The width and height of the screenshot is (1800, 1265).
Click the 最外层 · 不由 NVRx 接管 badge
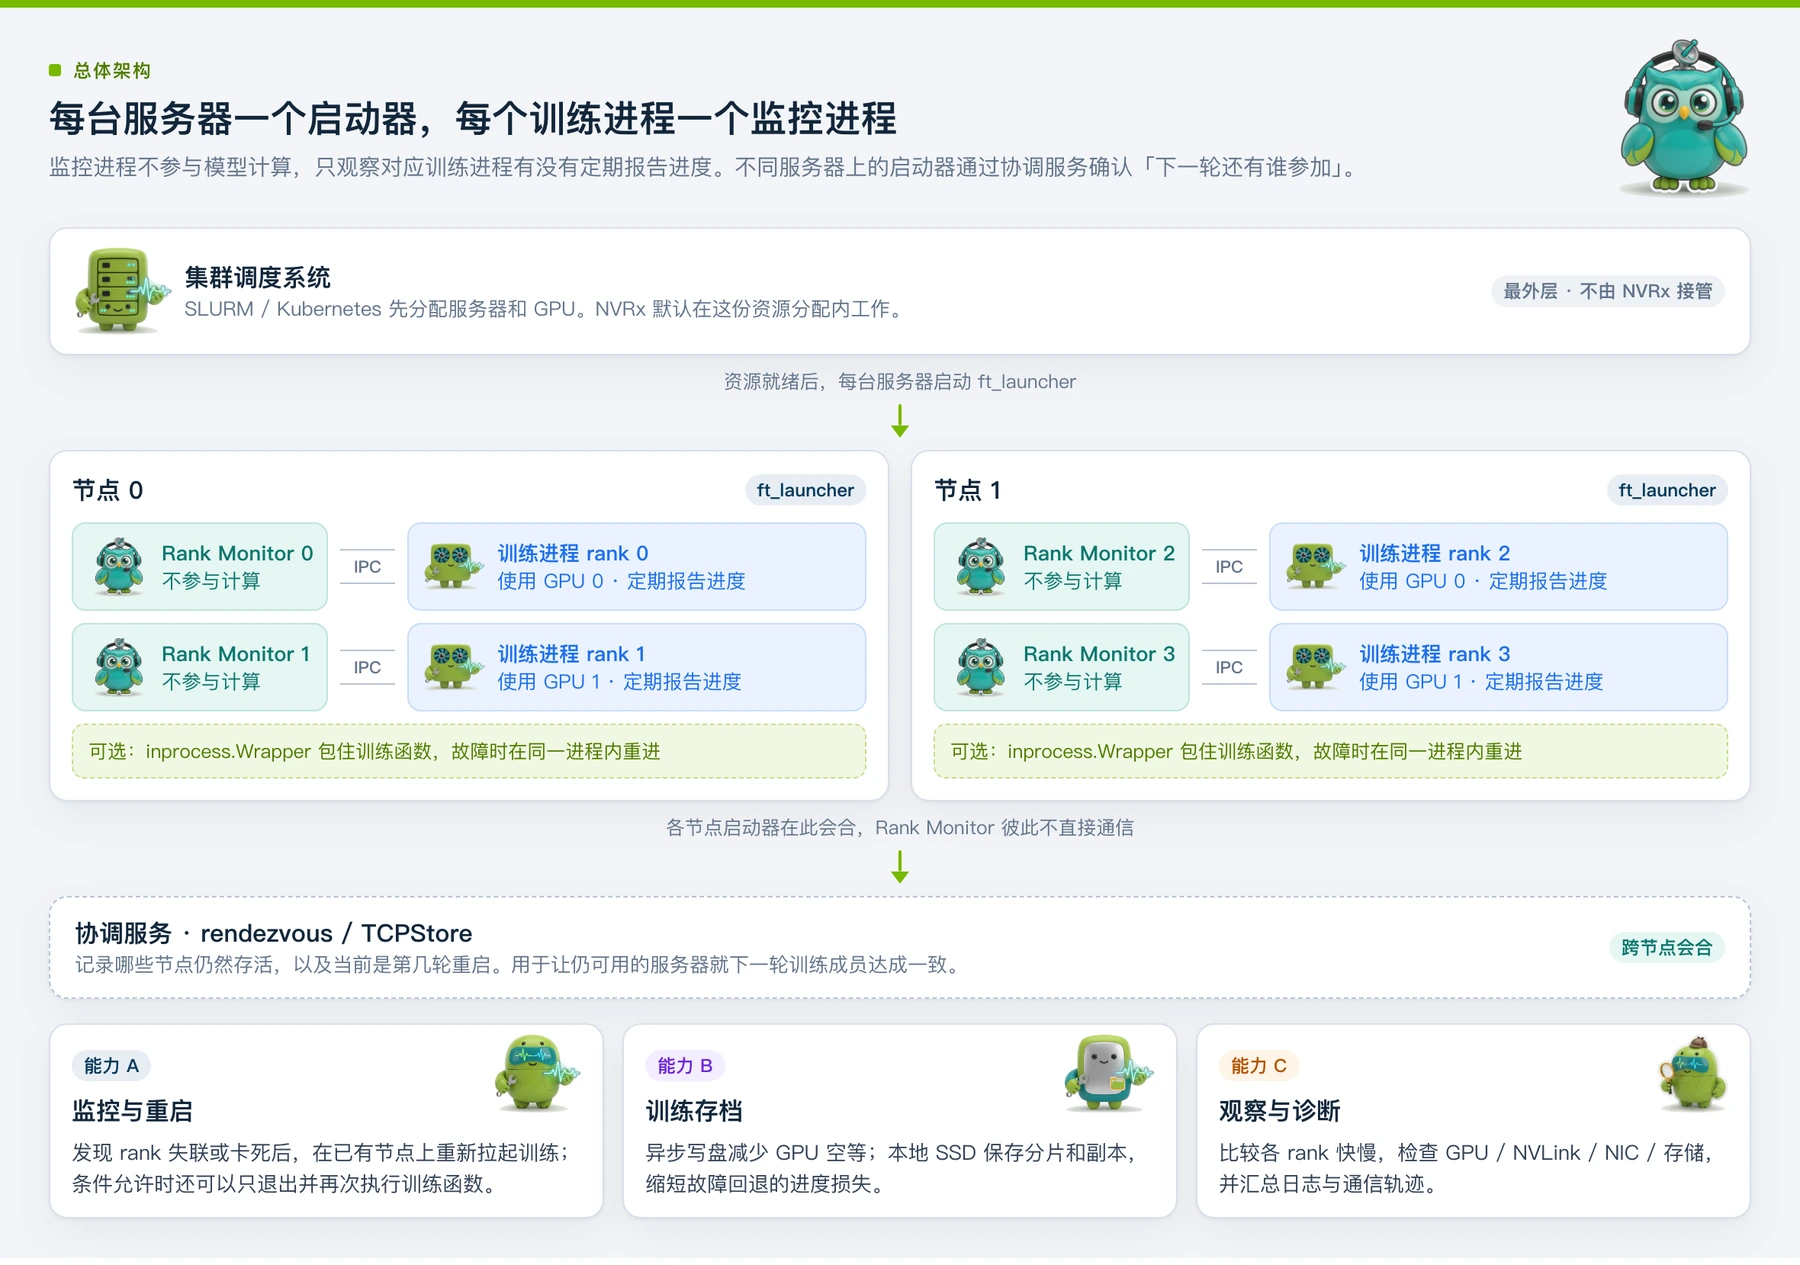tap(1608, 291)
